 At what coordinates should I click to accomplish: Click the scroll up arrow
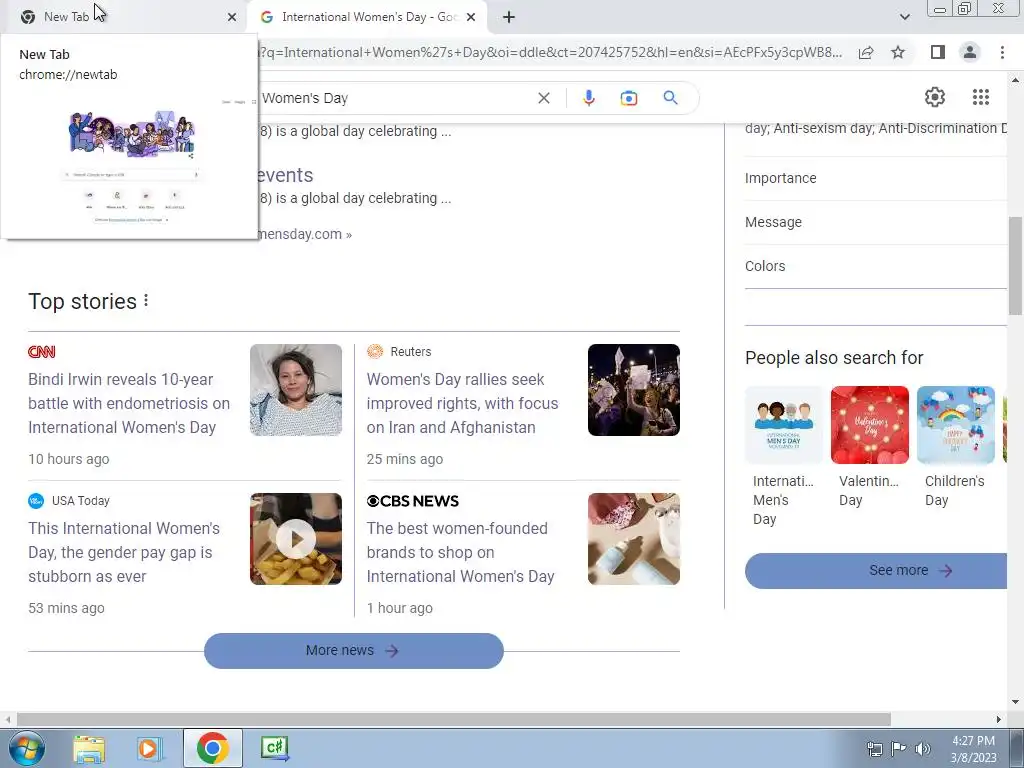[x=1015, y=80]
